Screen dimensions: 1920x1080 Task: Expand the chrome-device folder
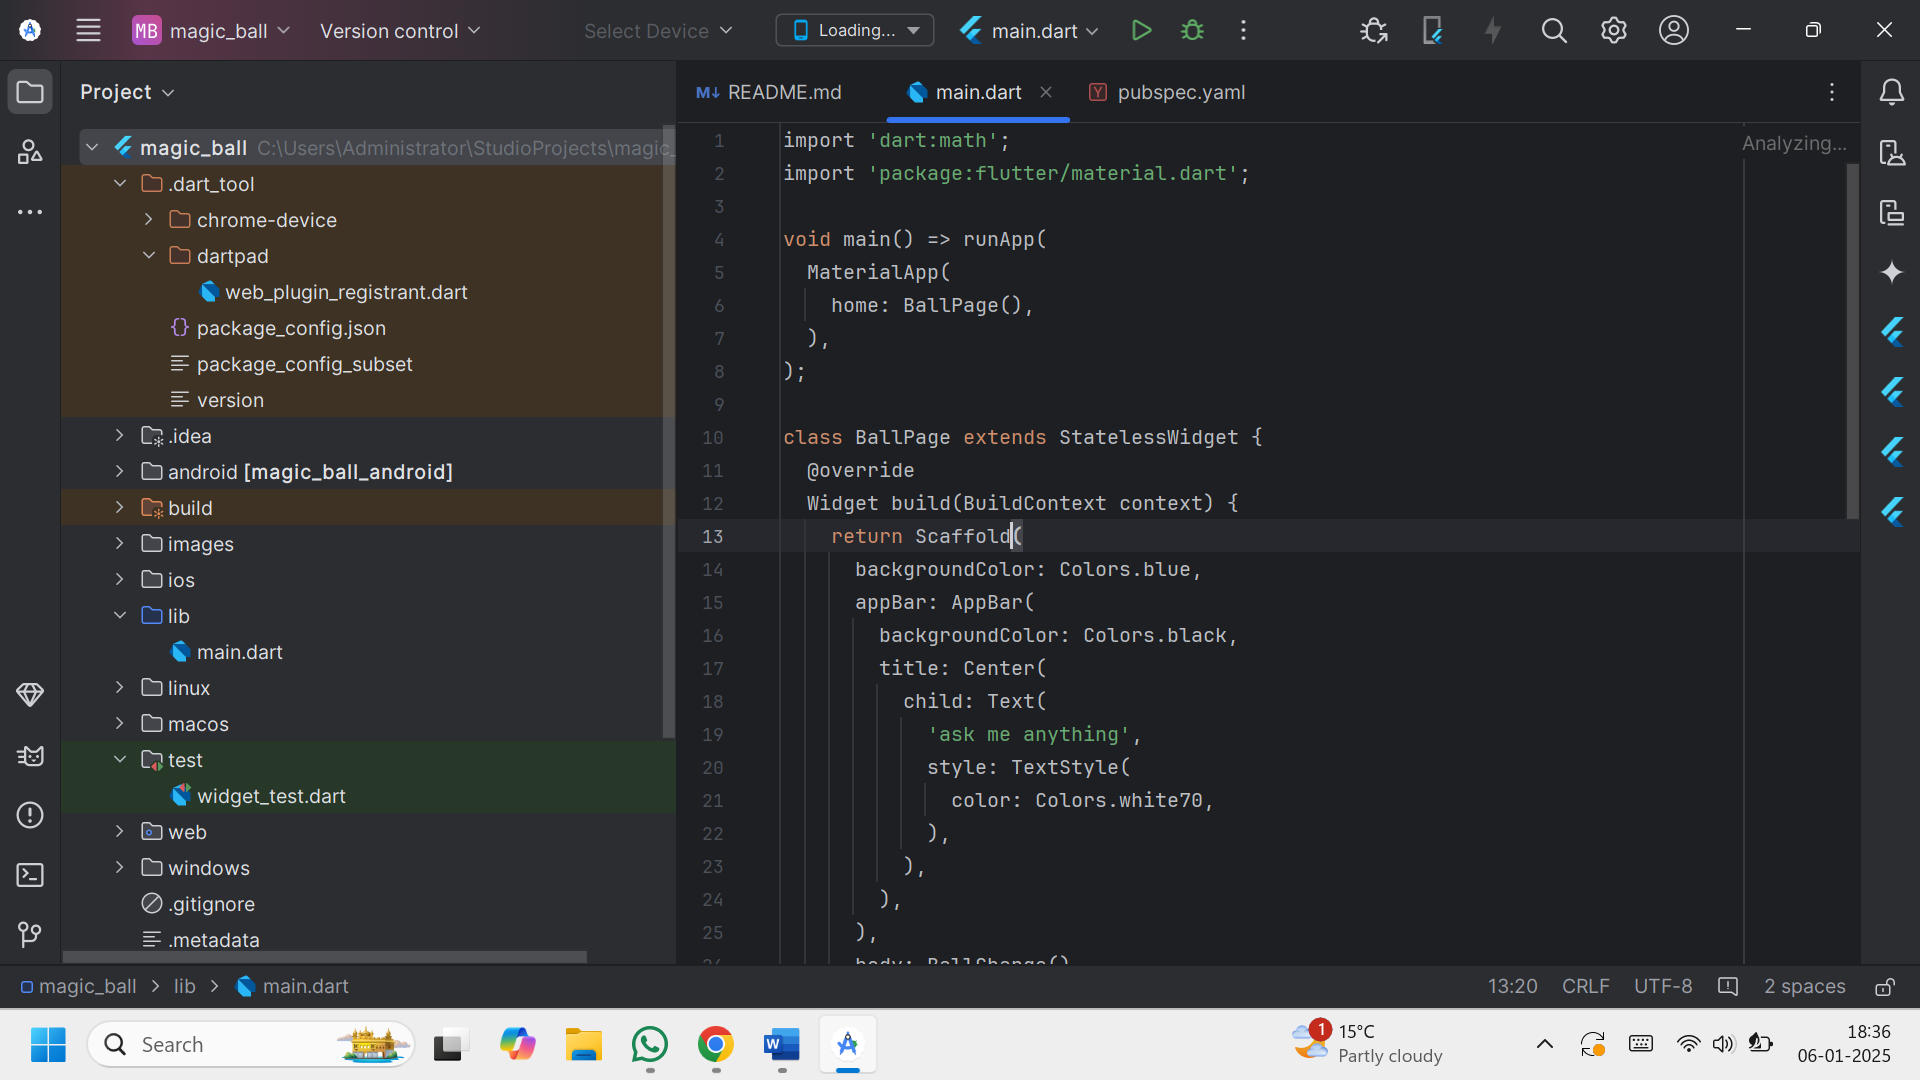(x=148, y=220)
